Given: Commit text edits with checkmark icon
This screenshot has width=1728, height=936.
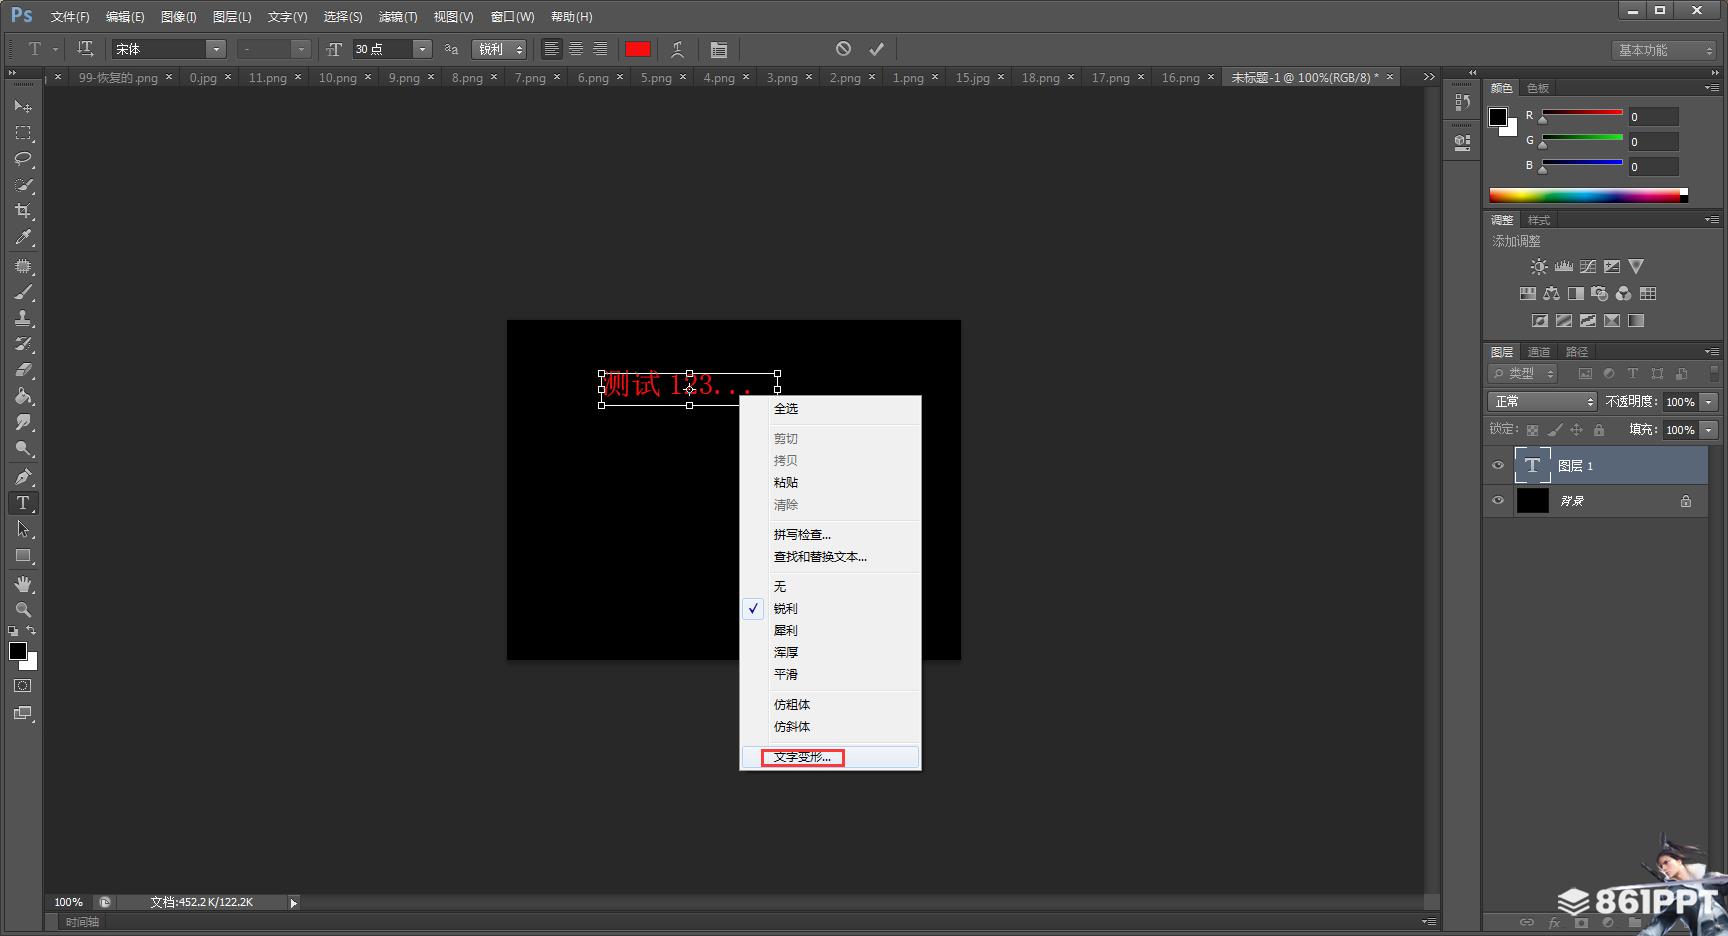Looking at the screenshot, I should pos(876,49).
